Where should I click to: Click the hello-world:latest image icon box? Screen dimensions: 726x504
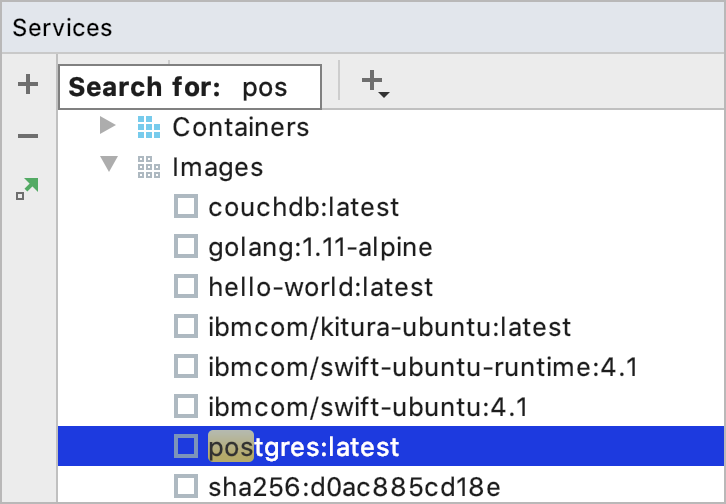pos(186,286)
